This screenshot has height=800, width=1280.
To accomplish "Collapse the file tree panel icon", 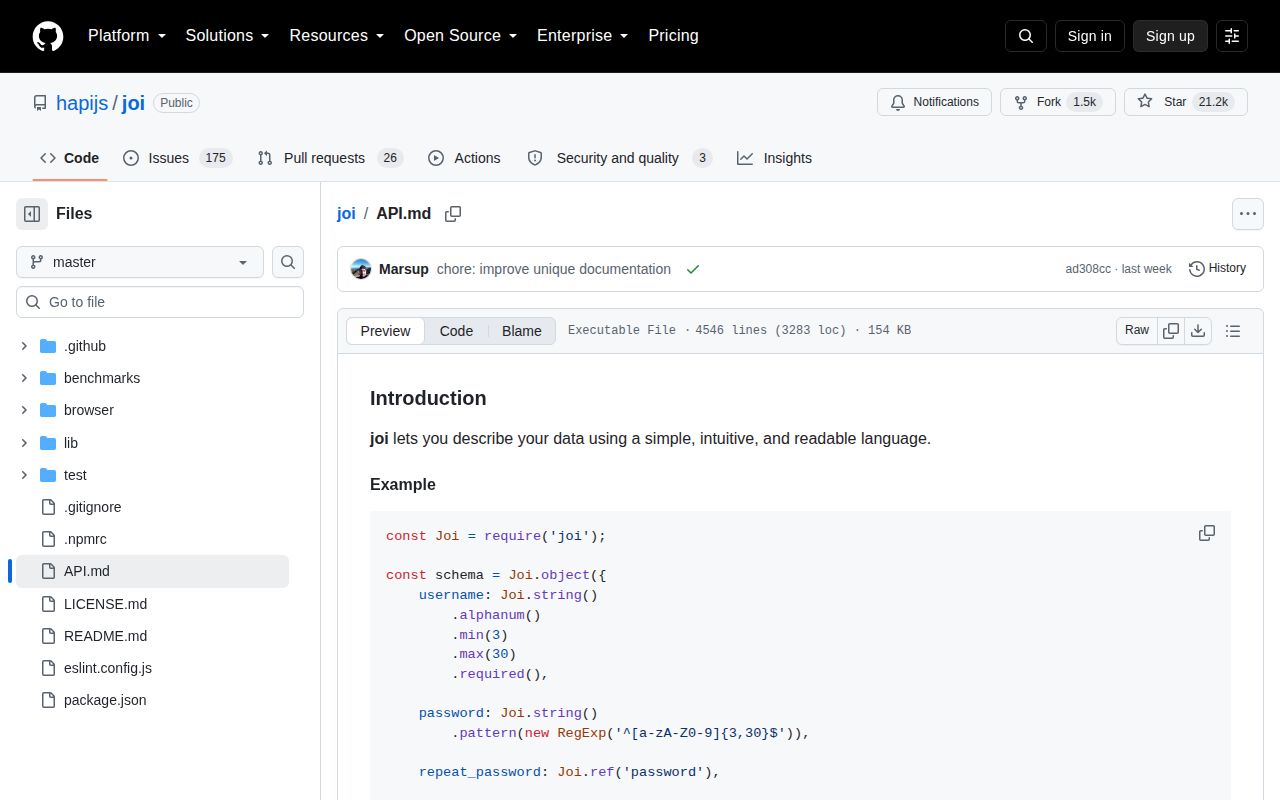I will point(32,214).
